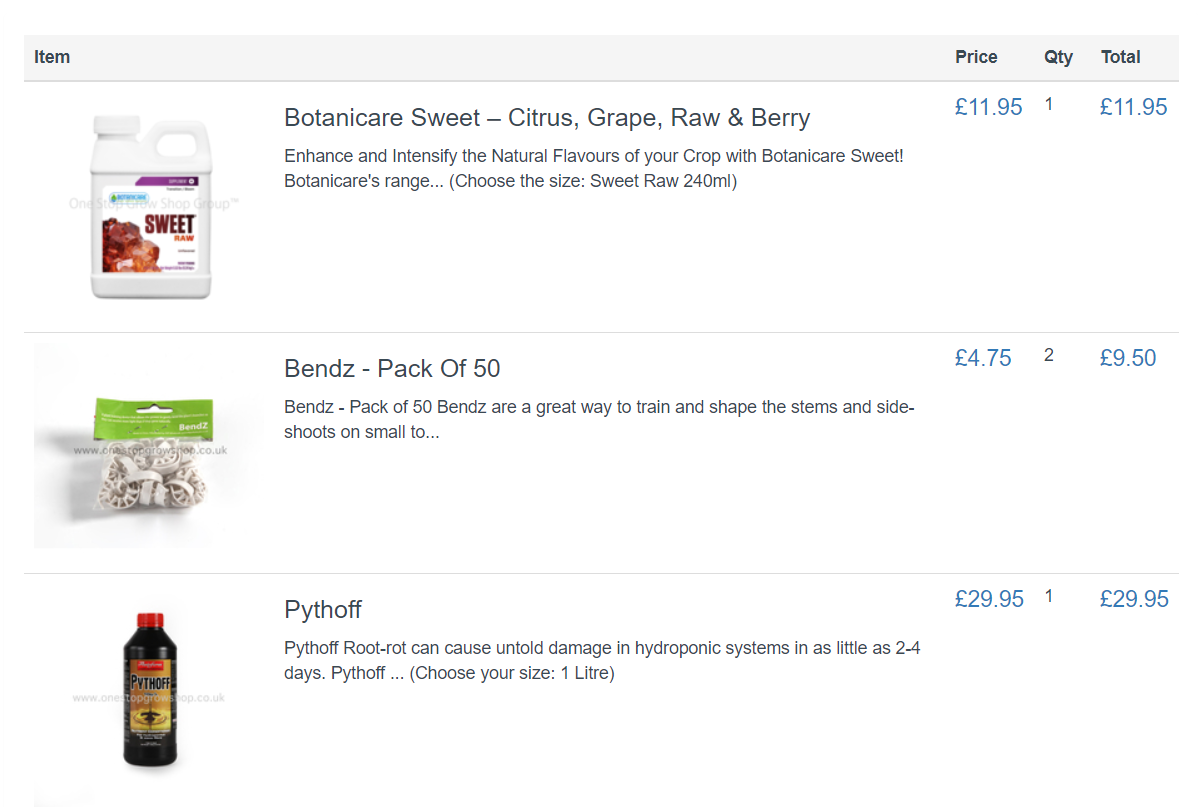
Task: Click the Botanicare Sweet description text
Action: point(593,169)
